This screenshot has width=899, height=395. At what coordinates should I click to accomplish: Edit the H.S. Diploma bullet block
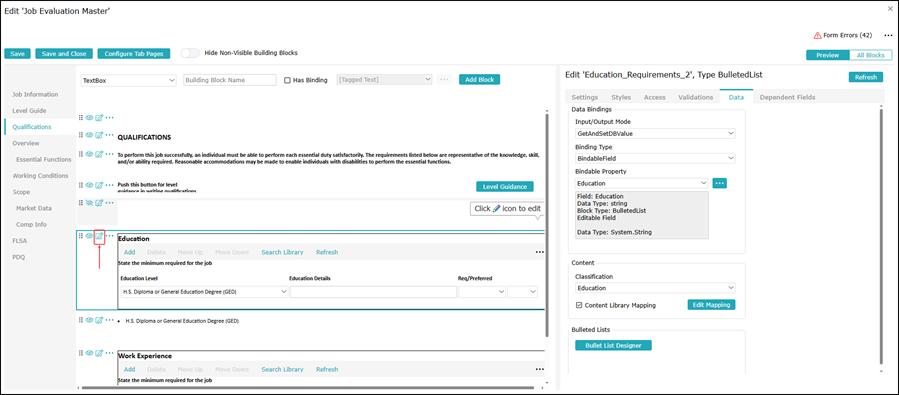coord(99,320)
